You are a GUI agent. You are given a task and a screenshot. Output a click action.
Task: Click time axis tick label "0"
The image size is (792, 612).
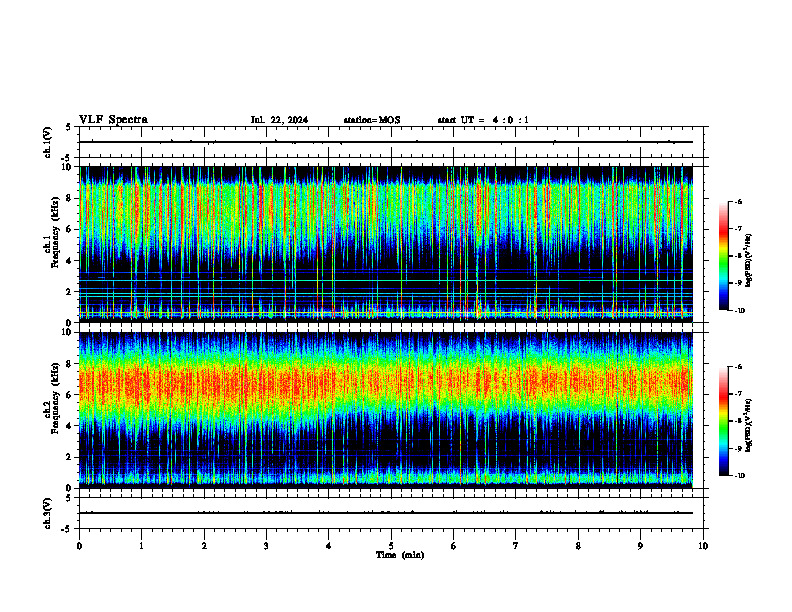(x=79, y=546)
